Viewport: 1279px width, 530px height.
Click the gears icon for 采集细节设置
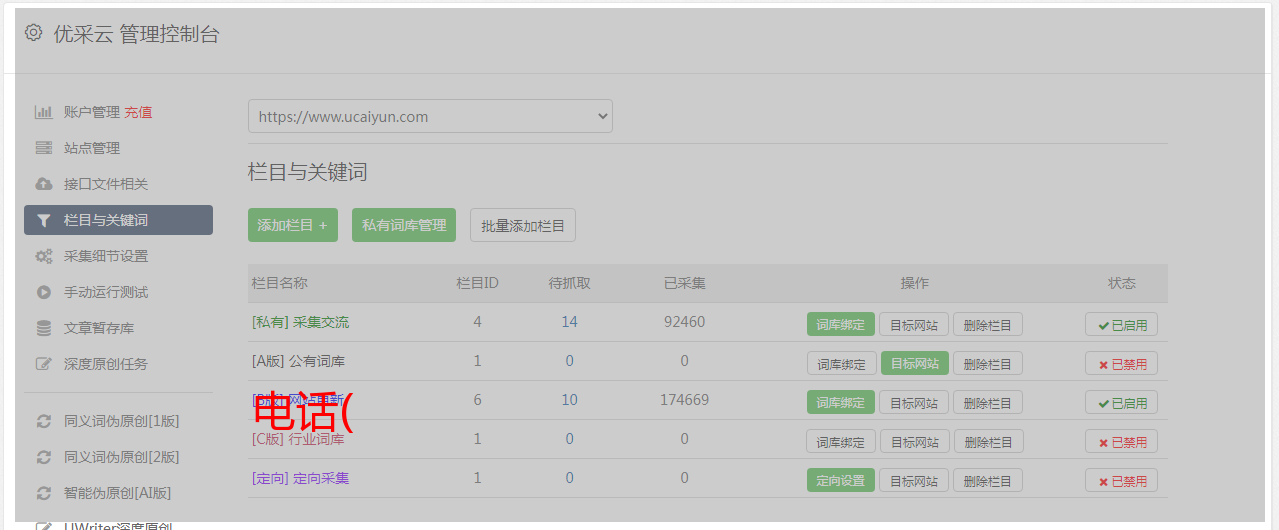44,256
